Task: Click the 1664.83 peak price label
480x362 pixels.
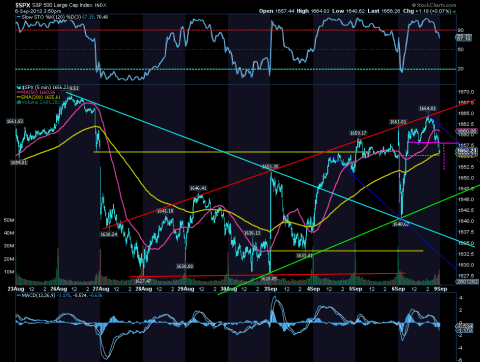Action: point(427,108)
